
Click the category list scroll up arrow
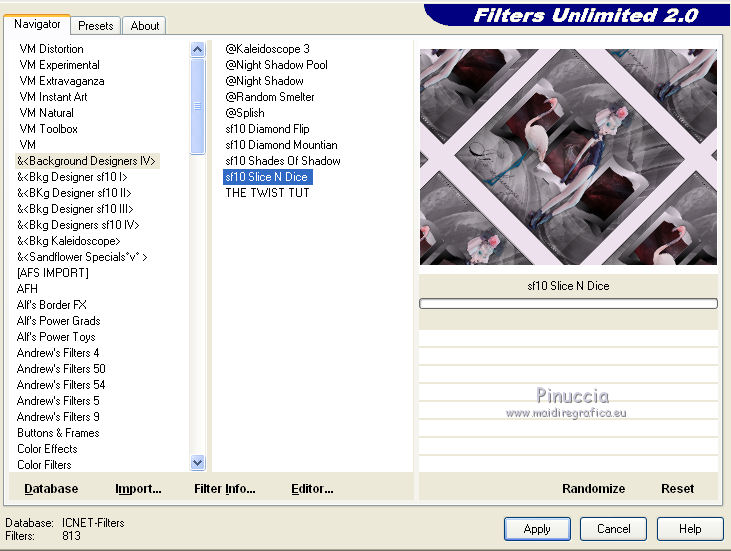coord(198,49)
